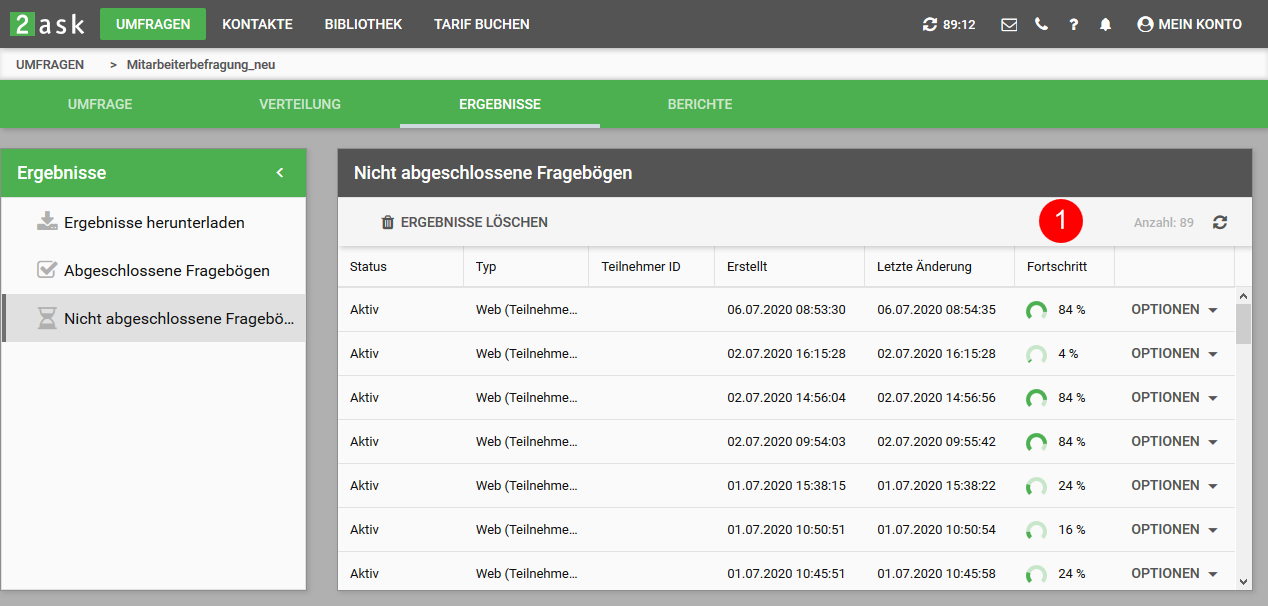The image size is (1268, 606).
Task: Click table scrollbar up arrow
Action: click(x=1244, y=296)
